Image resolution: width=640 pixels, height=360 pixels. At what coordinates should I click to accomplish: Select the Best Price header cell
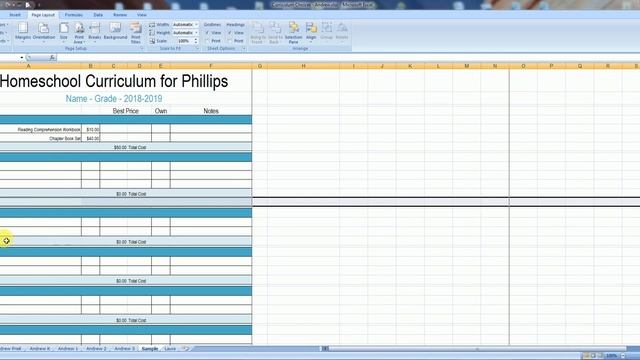click(125, 111)
